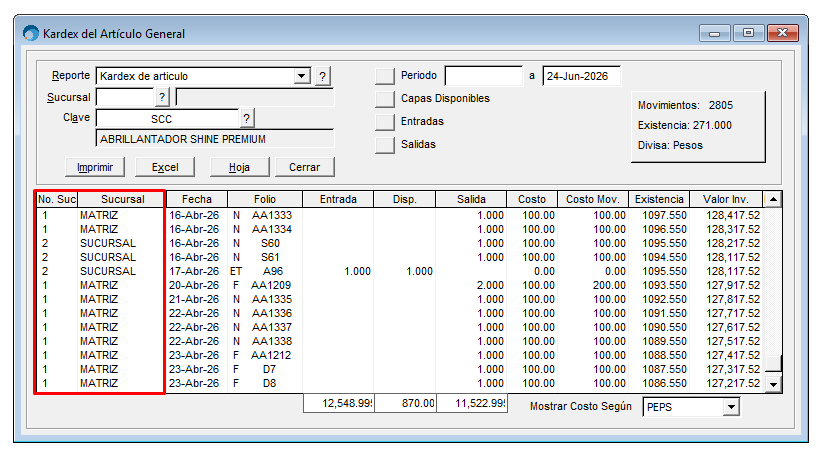Open help lookup next to Reporte
821x455 pixels.
(323, 76)
